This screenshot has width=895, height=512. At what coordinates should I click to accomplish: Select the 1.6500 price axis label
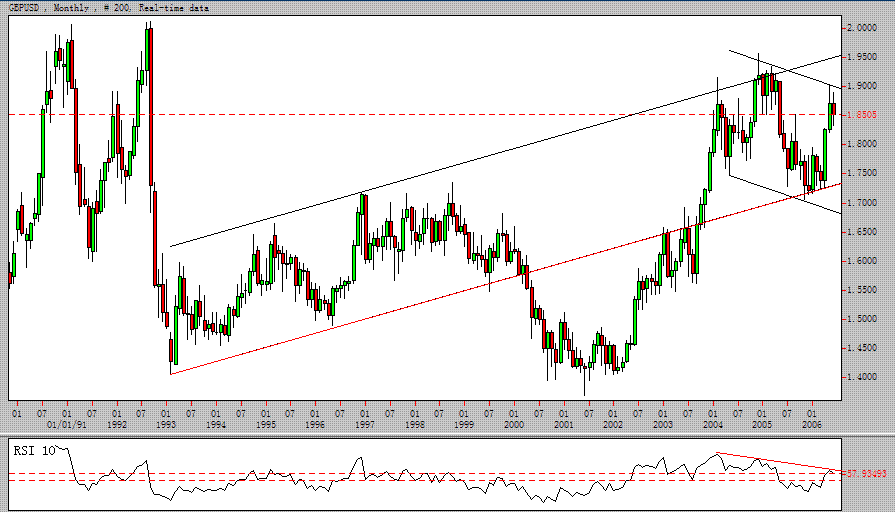862,232
